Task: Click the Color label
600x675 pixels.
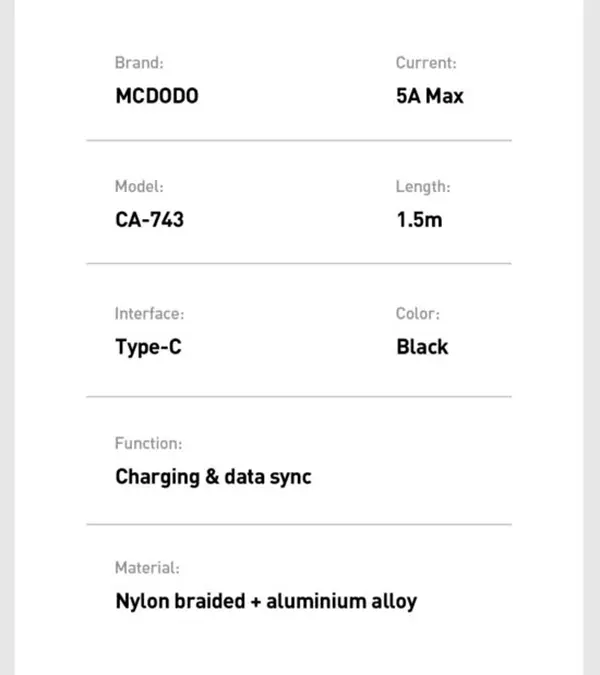Action: click(x=418, y=313)
